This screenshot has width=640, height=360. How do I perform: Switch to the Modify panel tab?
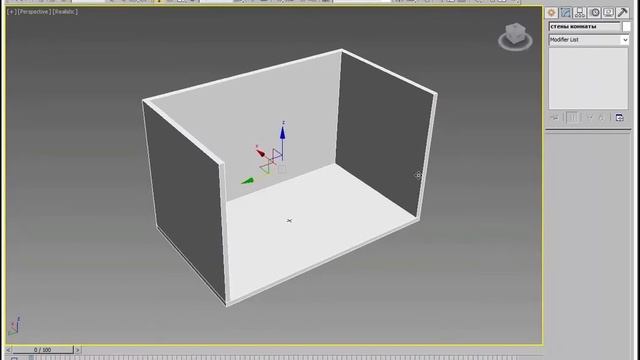[x=566, y=13]
